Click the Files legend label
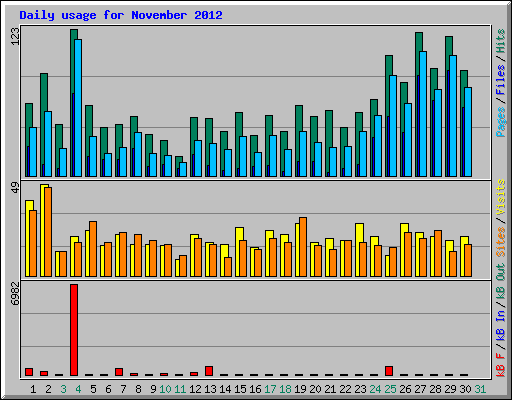 point(501,80)
